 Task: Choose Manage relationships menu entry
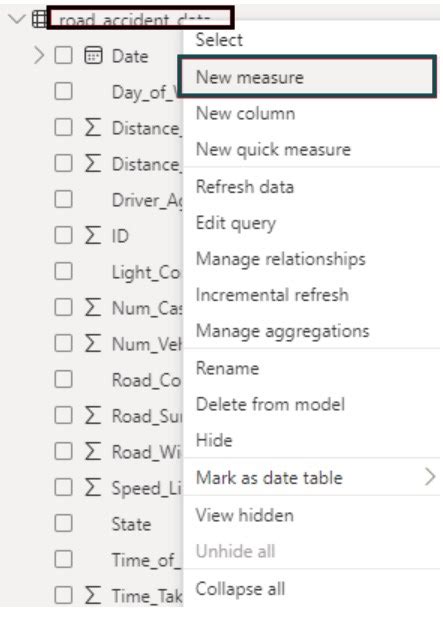pyautogui.click(x=280, y=259)
